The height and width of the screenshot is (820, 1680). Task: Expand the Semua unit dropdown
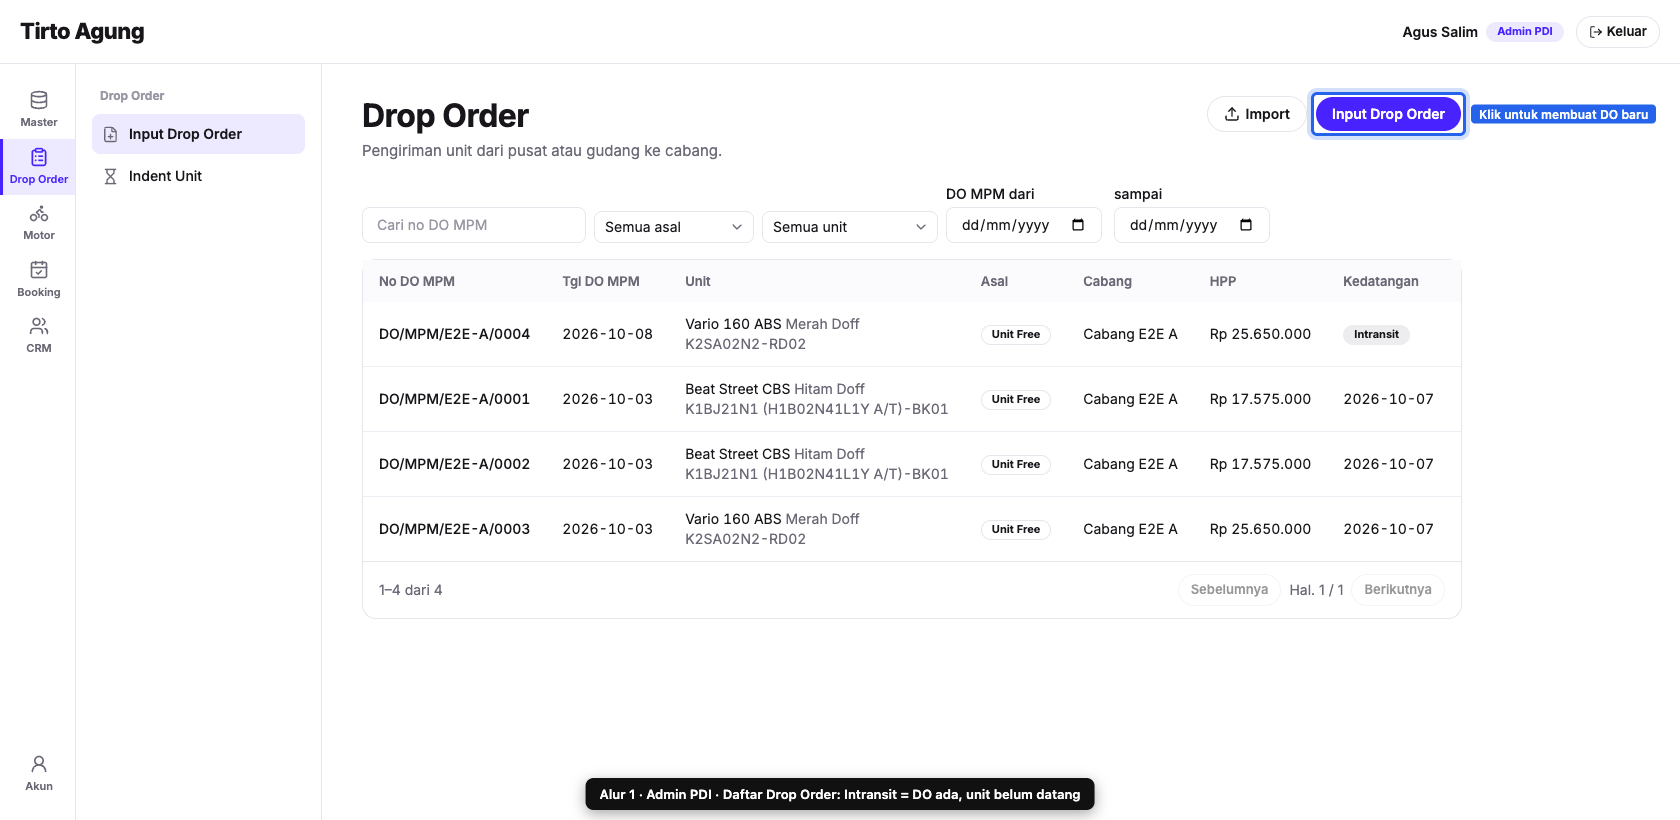(850, 227)
